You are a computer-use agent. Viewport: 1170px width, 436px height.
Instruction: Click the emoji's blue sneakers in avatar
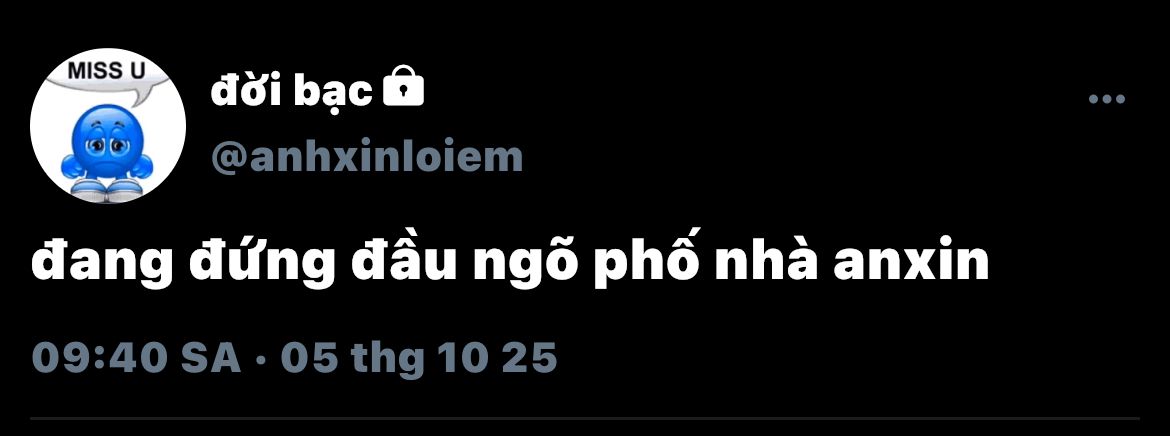(107, 188)
